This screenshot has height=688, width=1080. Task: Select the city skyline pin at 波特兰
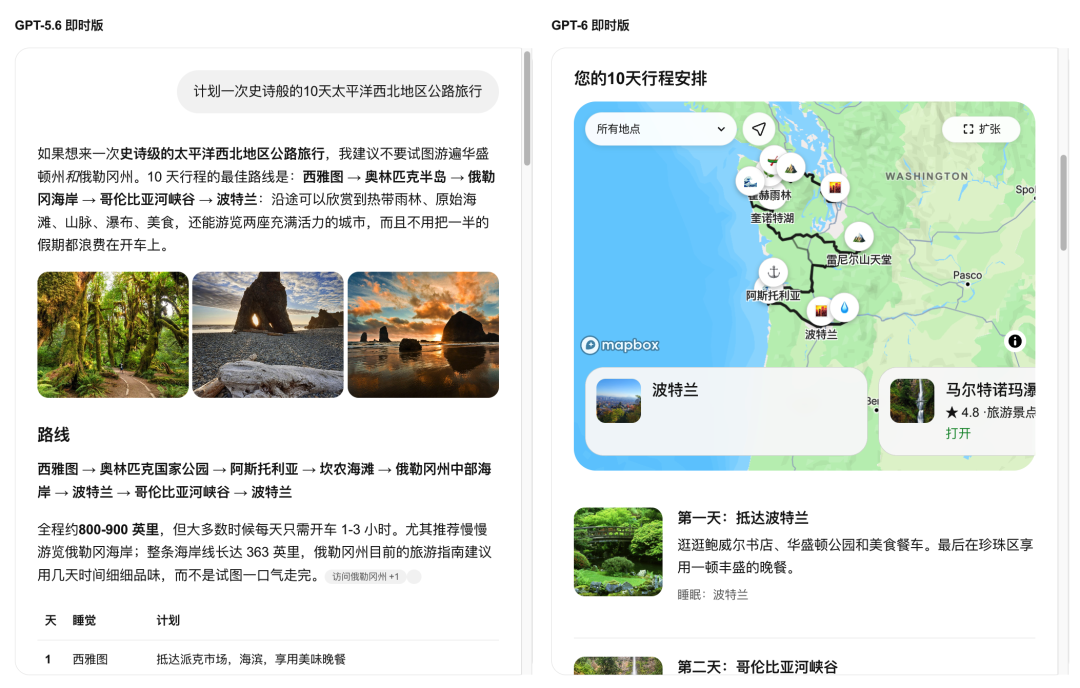[x=821, y=310]
